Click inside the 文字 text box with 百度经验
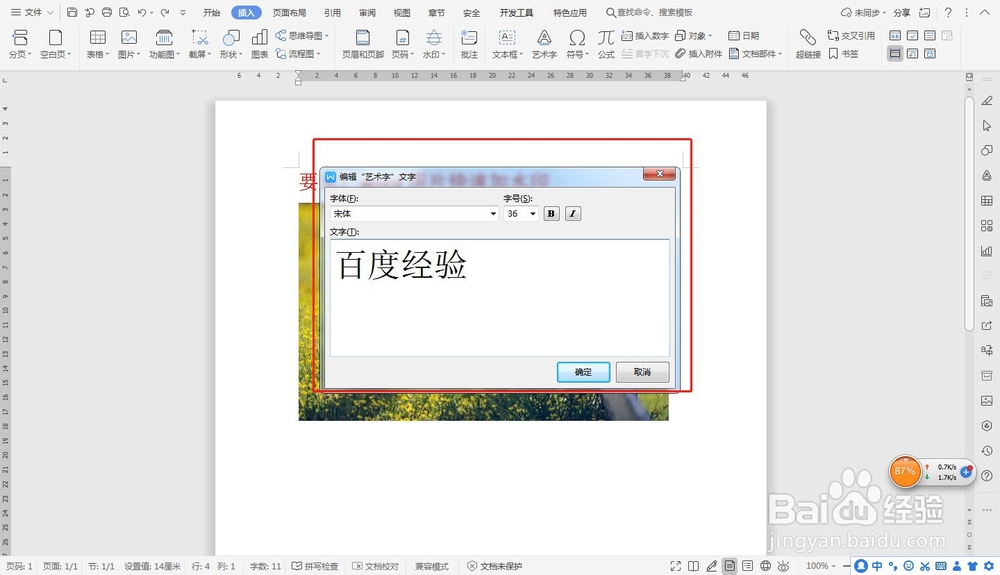This screenshot has height=575, width=1000. [x=500, y=297]
